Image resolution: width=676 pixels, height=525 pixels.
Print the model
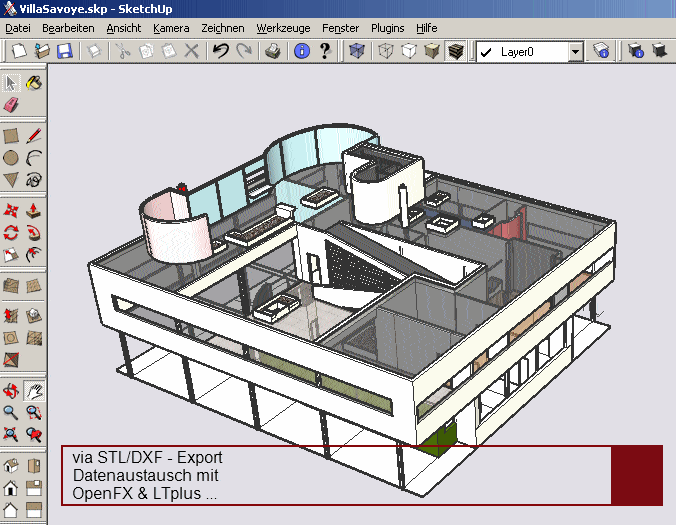tap(273, 51)
